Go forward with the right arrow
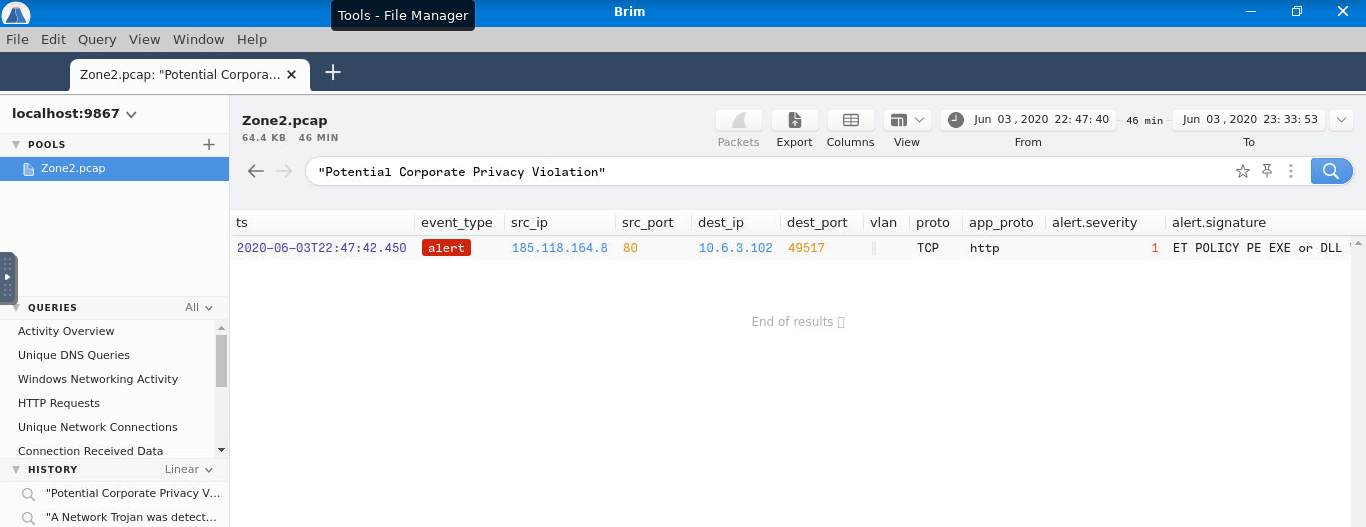Image resolution: width=1366 pixels, height=527 pixels. click(284, 171)
